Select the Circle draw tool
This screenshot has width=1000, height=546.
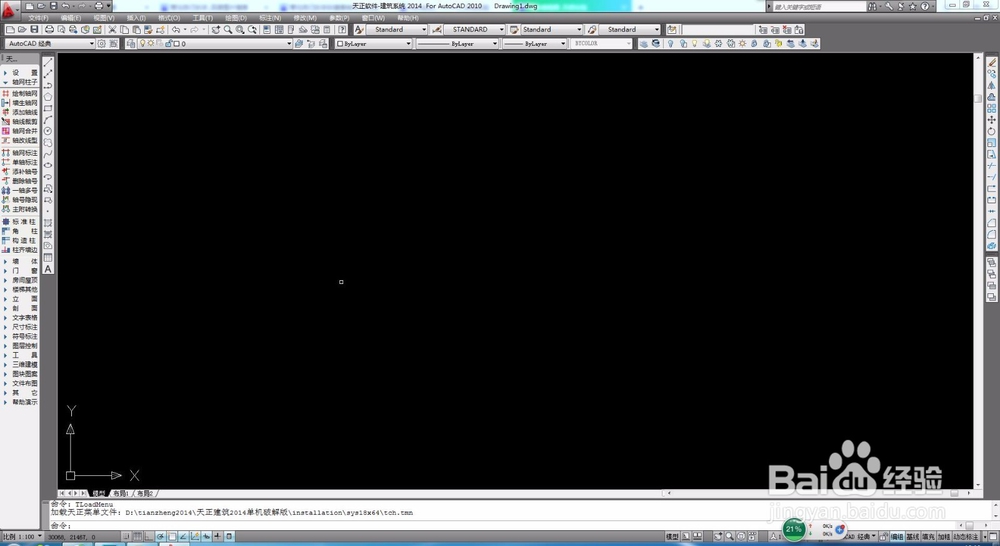[48, 131]
